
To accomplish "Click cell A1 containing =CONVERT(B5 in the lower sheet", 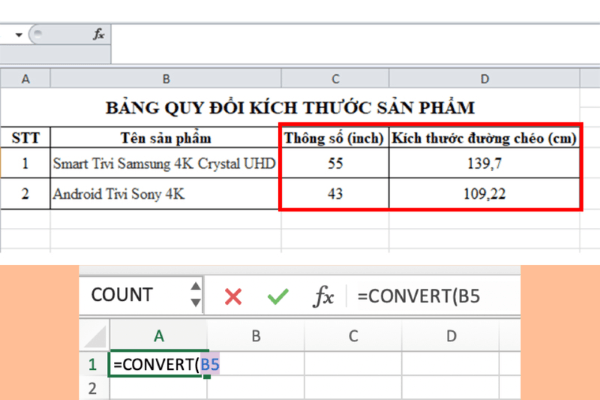I will (x=159, y=364).
